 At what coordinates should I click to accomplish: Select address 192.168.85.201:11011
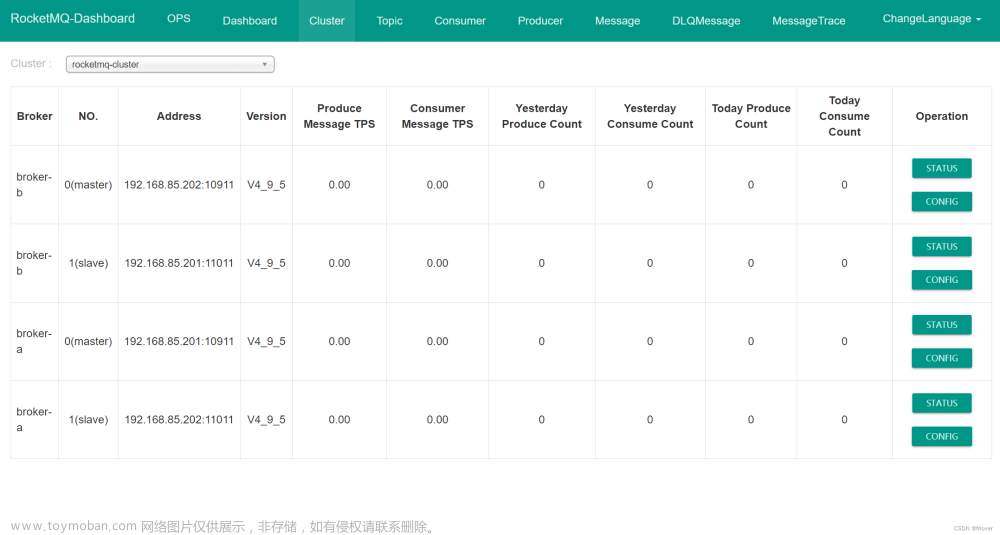(179, 263)
